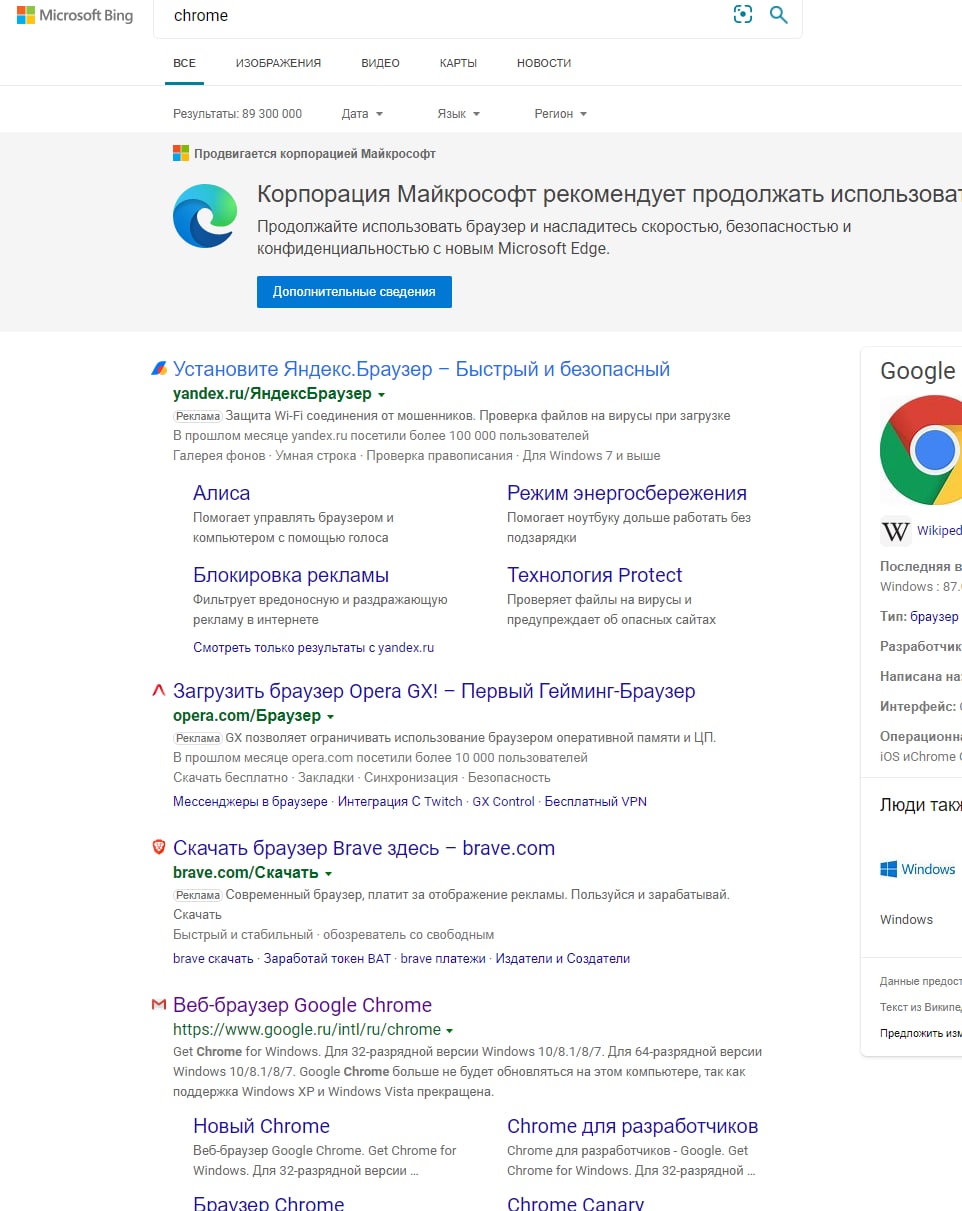Open 'Установите Яндекс.Браузер' ad result

coord(421,369)
